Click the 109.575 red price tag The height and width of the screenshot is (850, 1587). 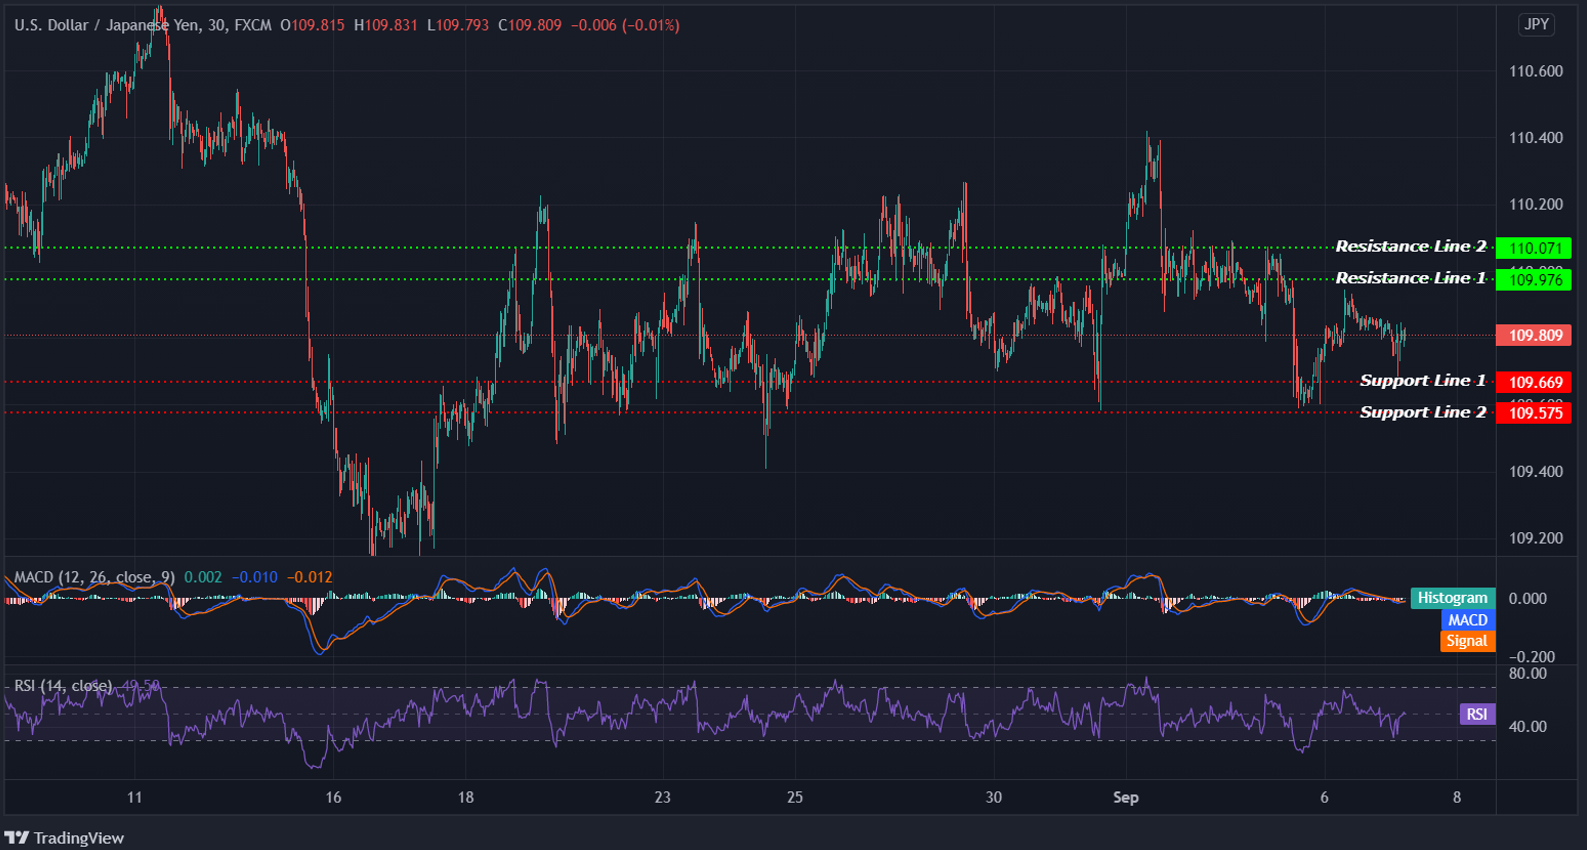pyautogui.click(x=1534, y=413)
